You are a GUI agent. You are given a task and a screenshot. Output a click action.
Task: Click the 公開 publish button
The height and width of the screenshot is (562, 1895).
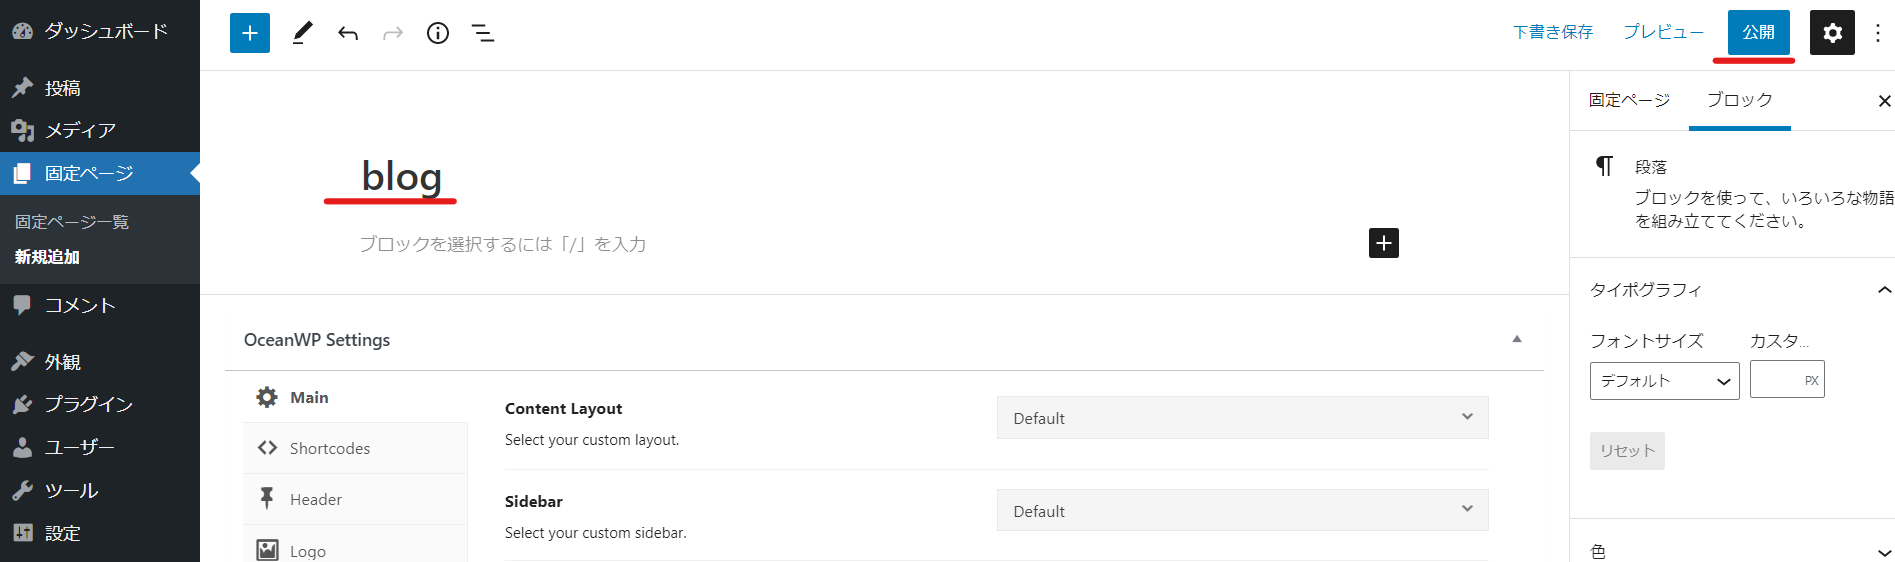[1758, 32]
